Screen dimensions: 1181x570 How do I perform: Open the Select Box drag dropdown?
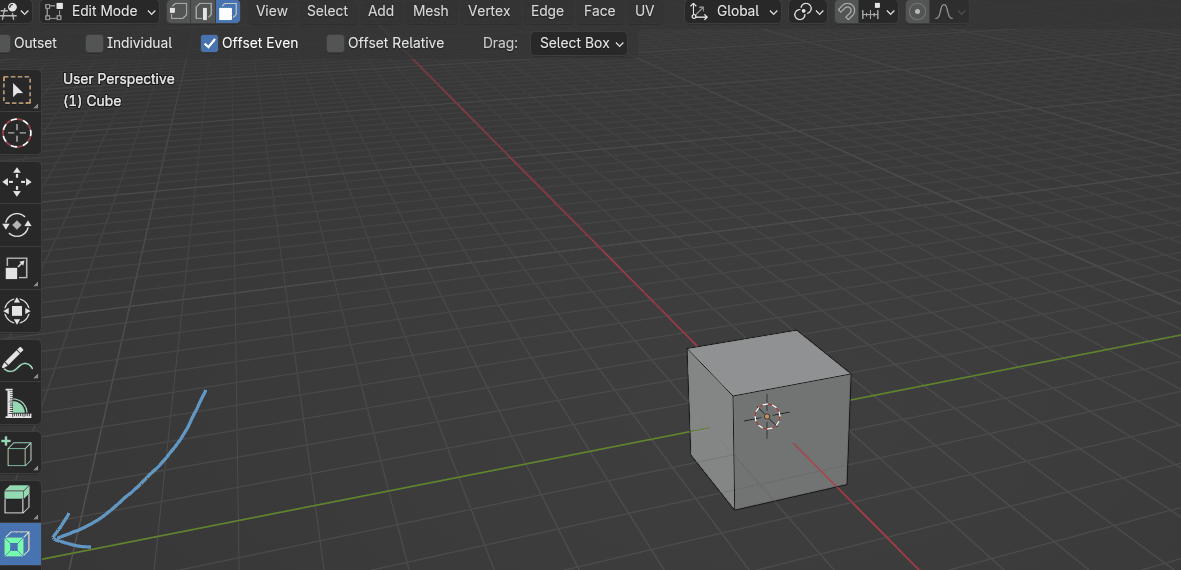click(x=581, y=43)
